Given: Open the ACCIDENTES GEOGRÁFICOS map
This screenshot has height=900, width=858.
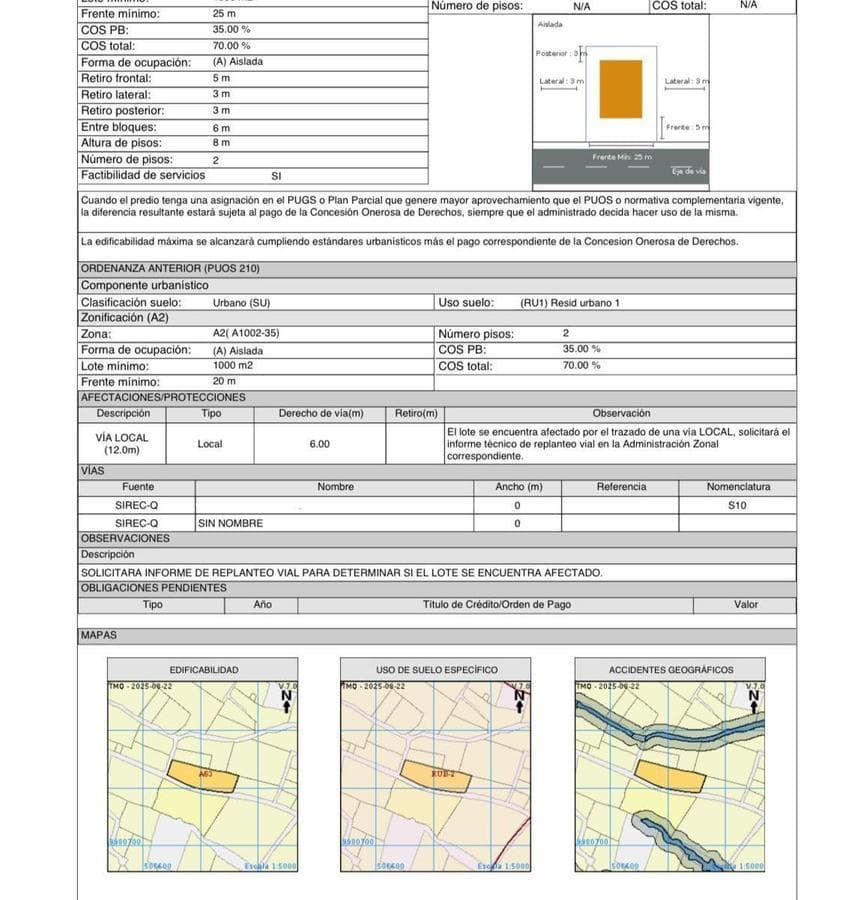Looking at the screenshot, I should point(670,776).
